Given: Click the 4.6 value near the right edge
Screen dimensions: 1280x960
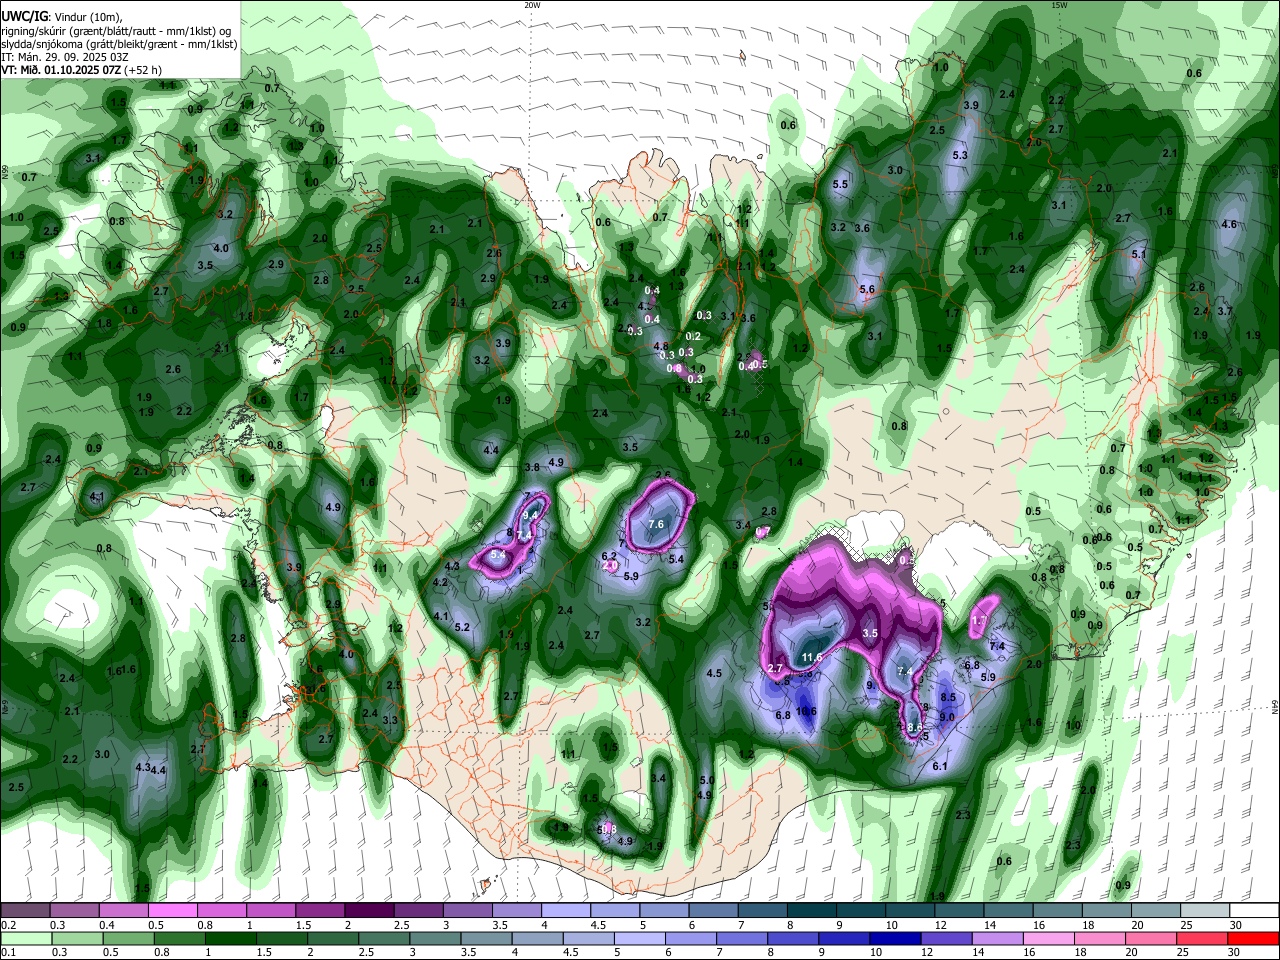Looking at the screenshot, I should (x=1229, y=224).
